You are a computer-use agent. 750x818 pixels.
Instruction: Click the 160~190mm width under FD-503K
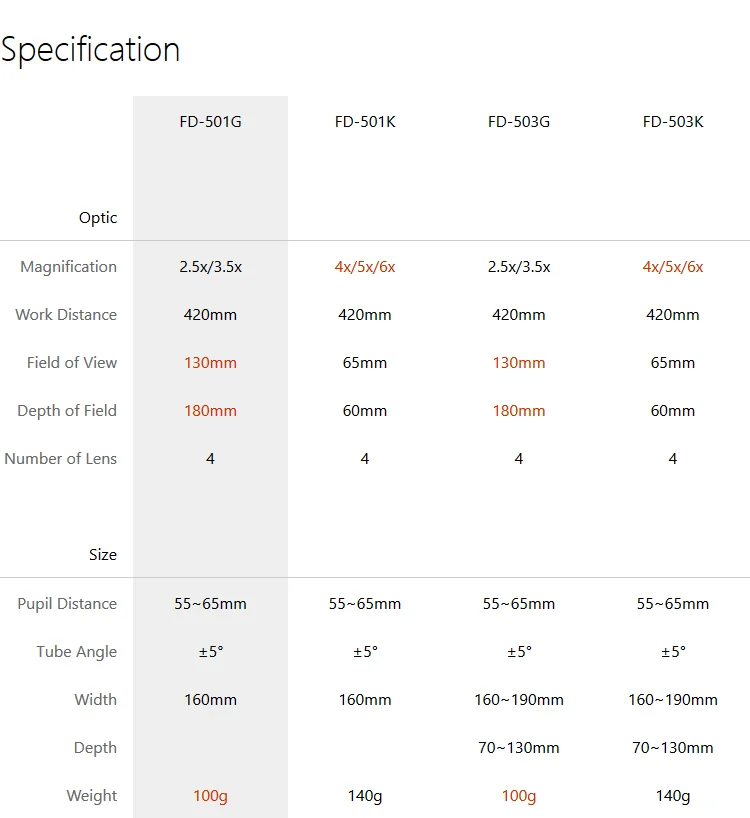(x=673, y=700)
